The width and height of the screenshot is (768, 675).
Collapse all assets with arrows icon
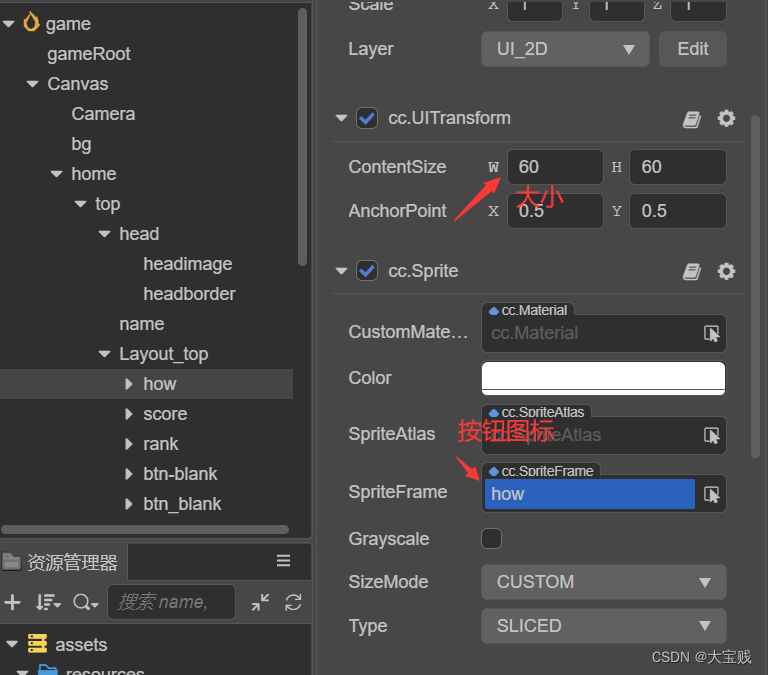[x=260, y=602]
